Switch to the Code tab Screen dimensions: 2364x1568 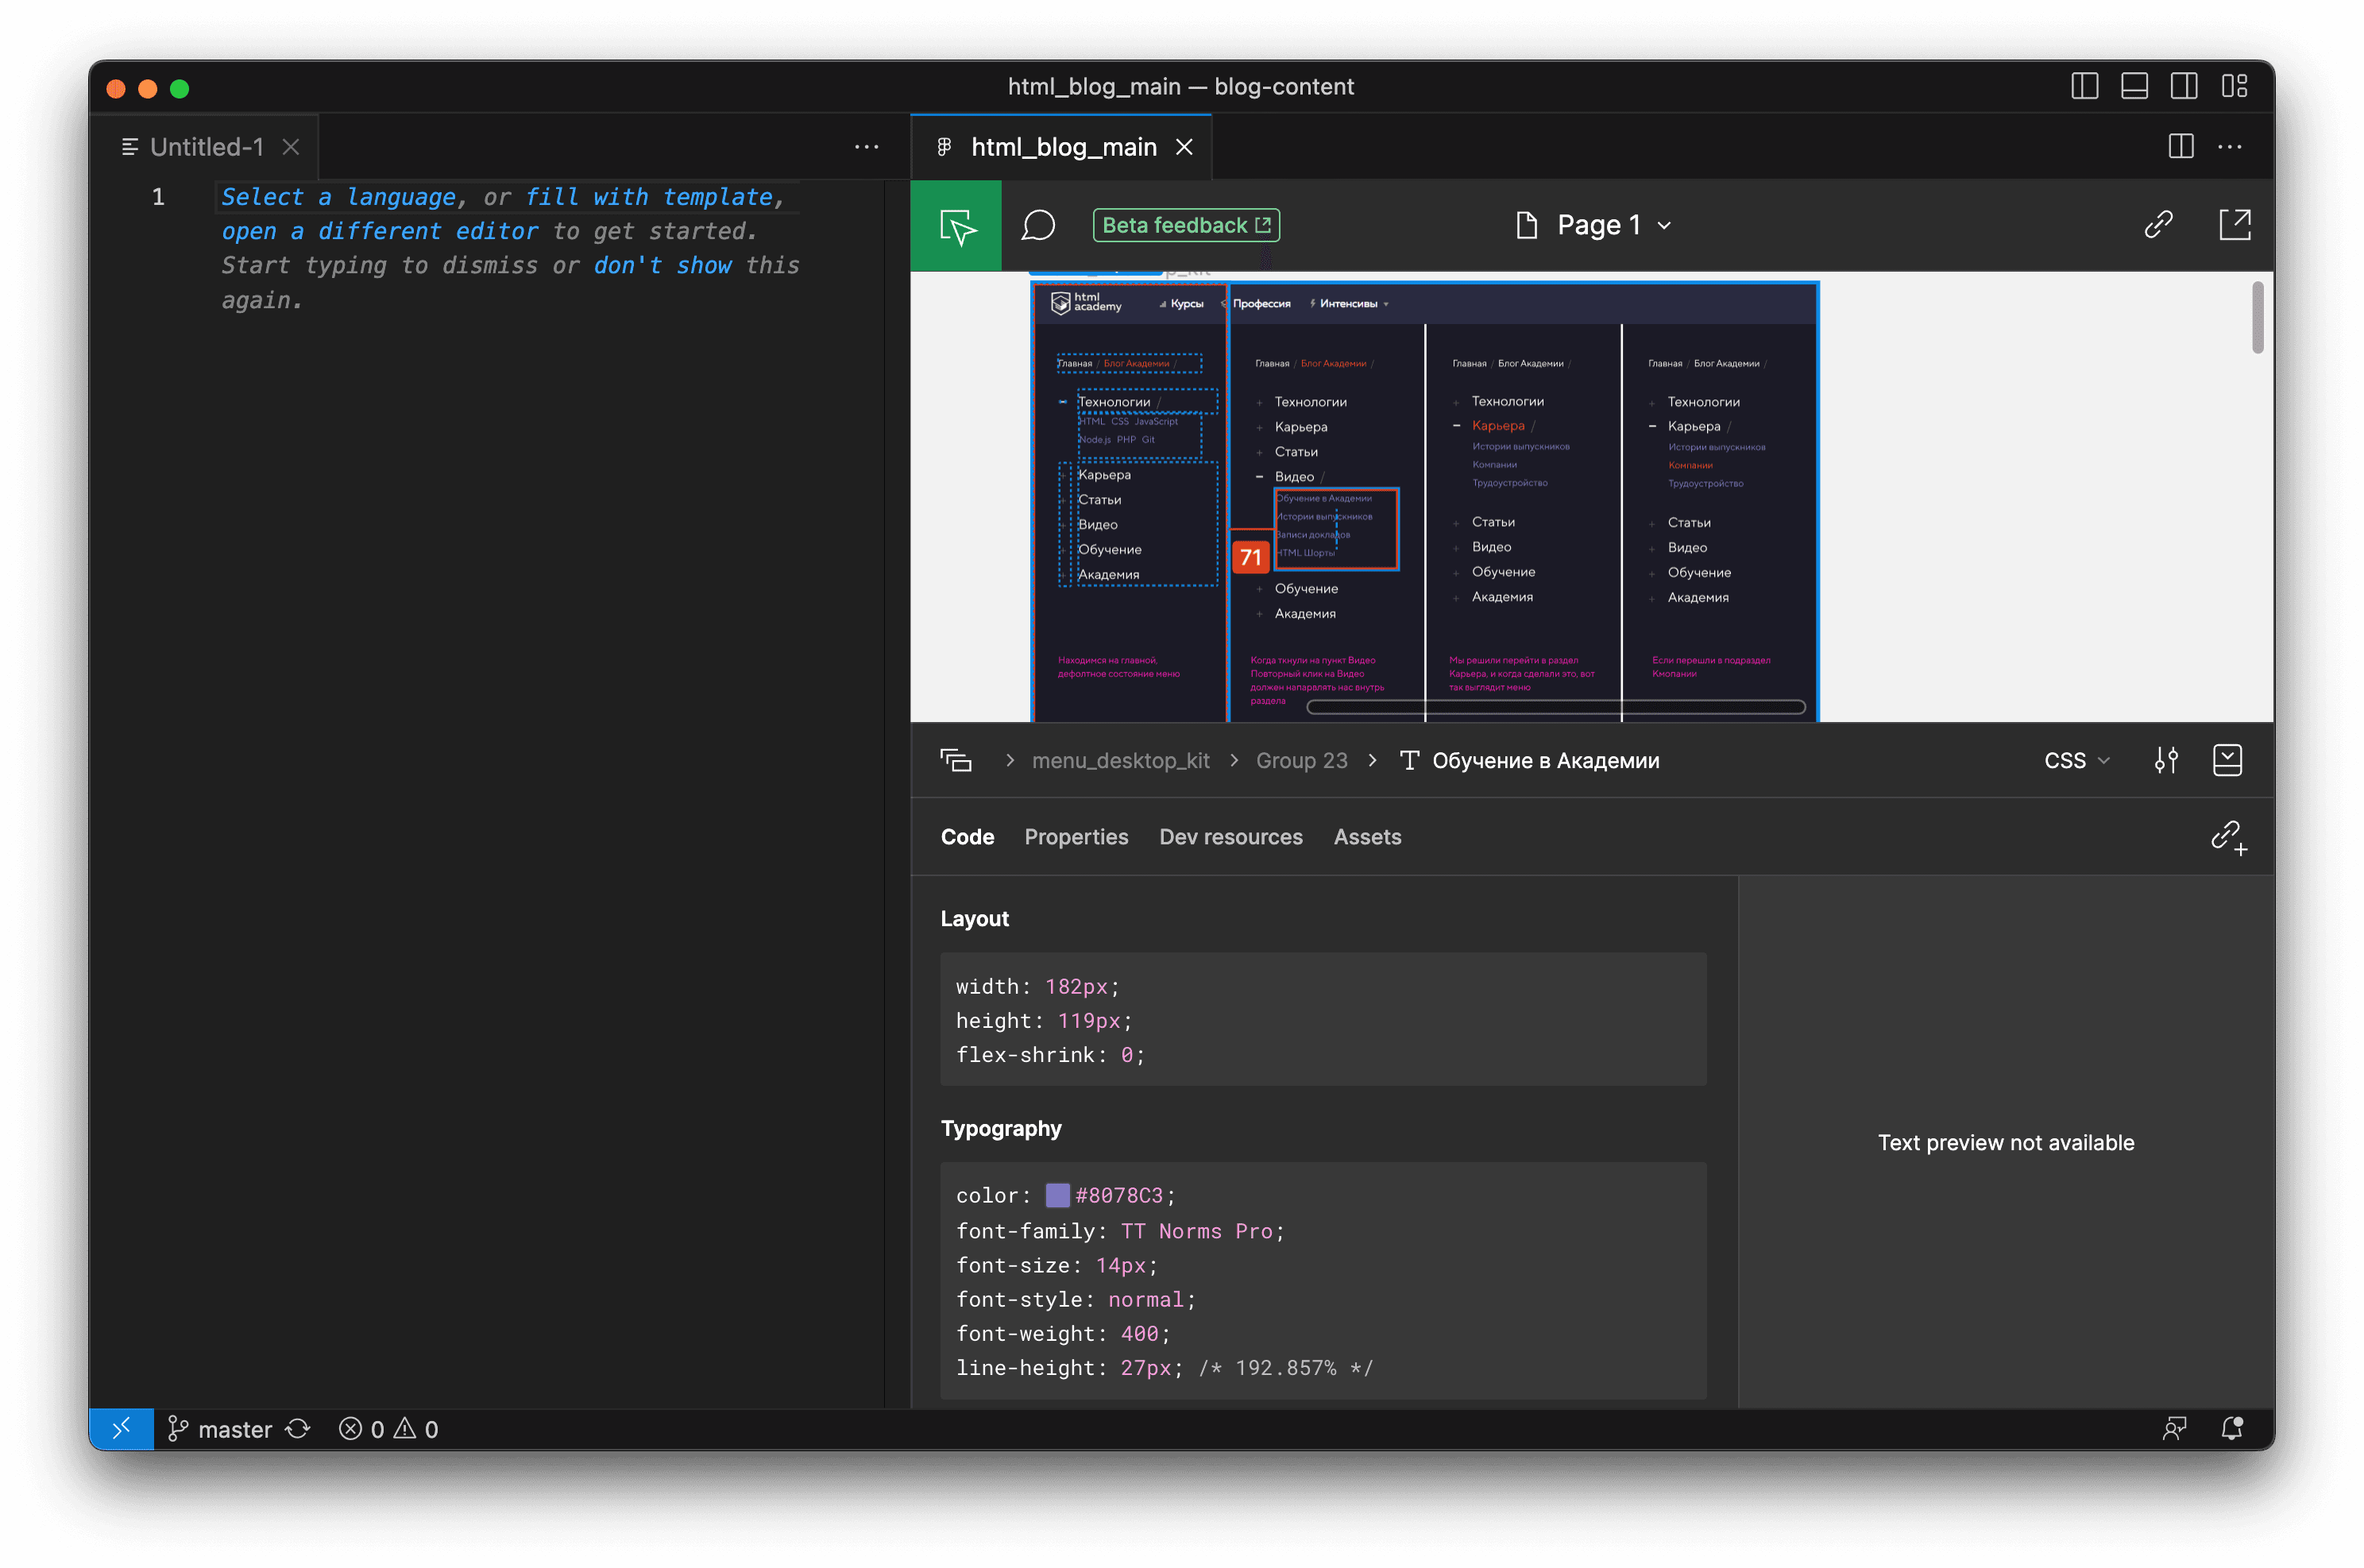click(967, 837)
